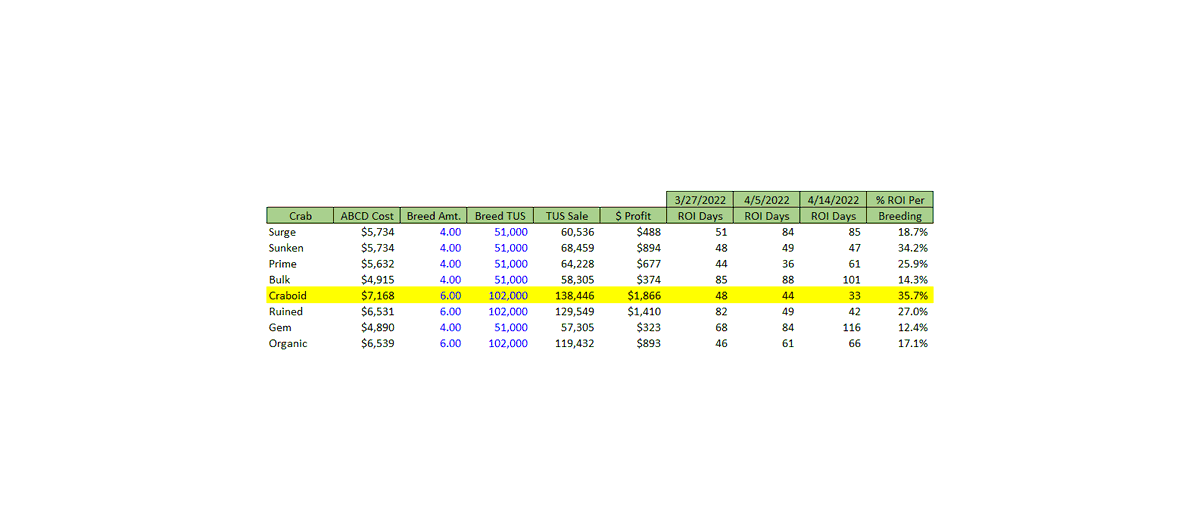Select Organic's TUS sale '119,432'
Screen dimensions: 1200x510
574,344
